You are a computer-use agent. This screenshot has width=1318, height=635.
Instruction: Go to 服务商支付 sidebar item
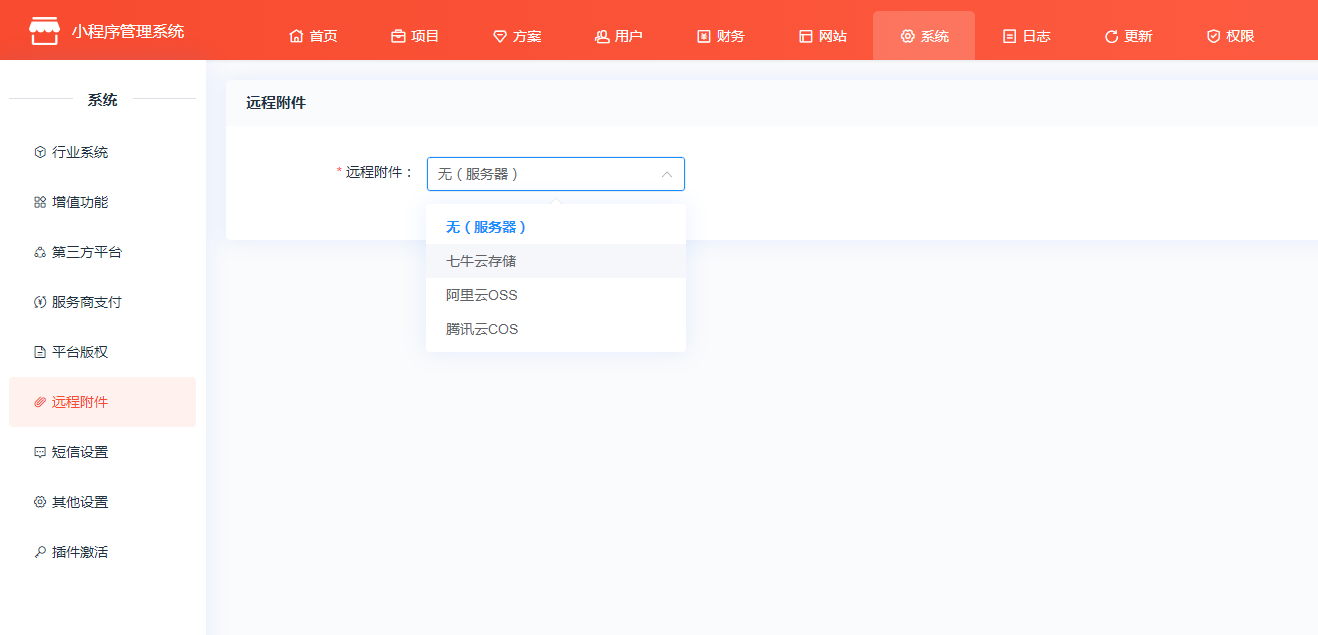[x=102, y=302]
